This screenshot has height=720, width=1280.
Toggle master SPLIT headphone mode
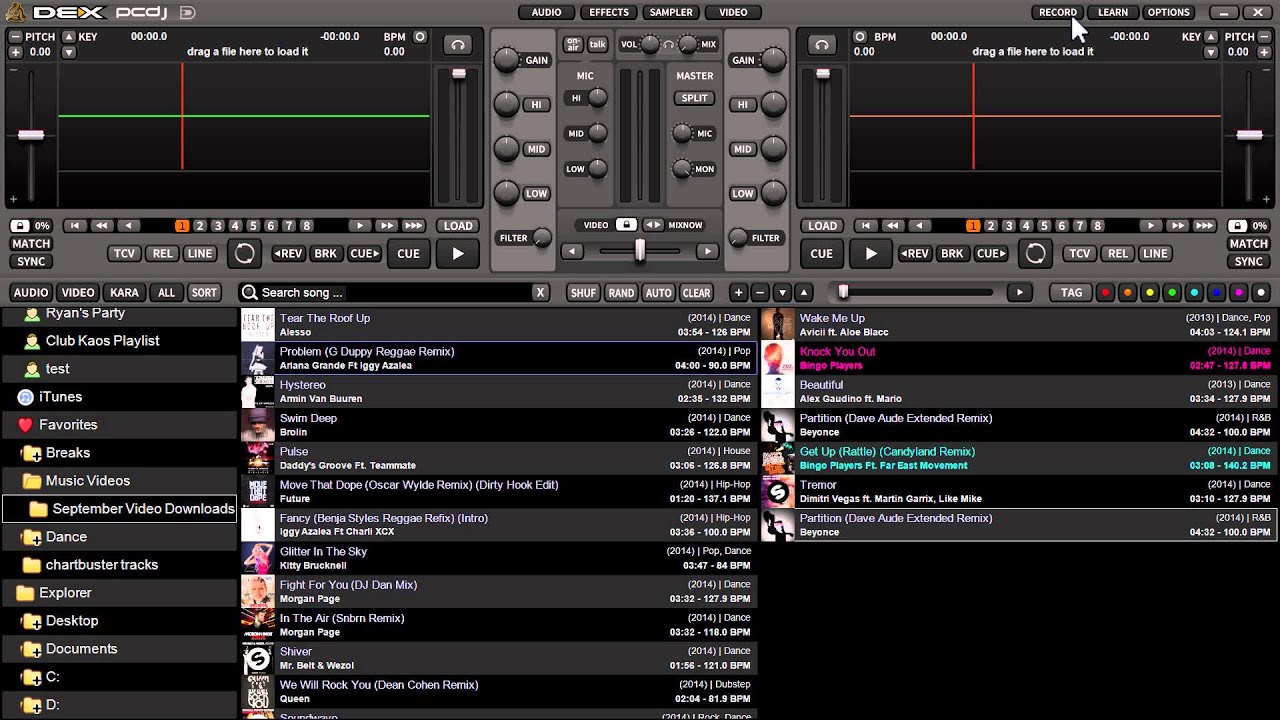(694, 98)
